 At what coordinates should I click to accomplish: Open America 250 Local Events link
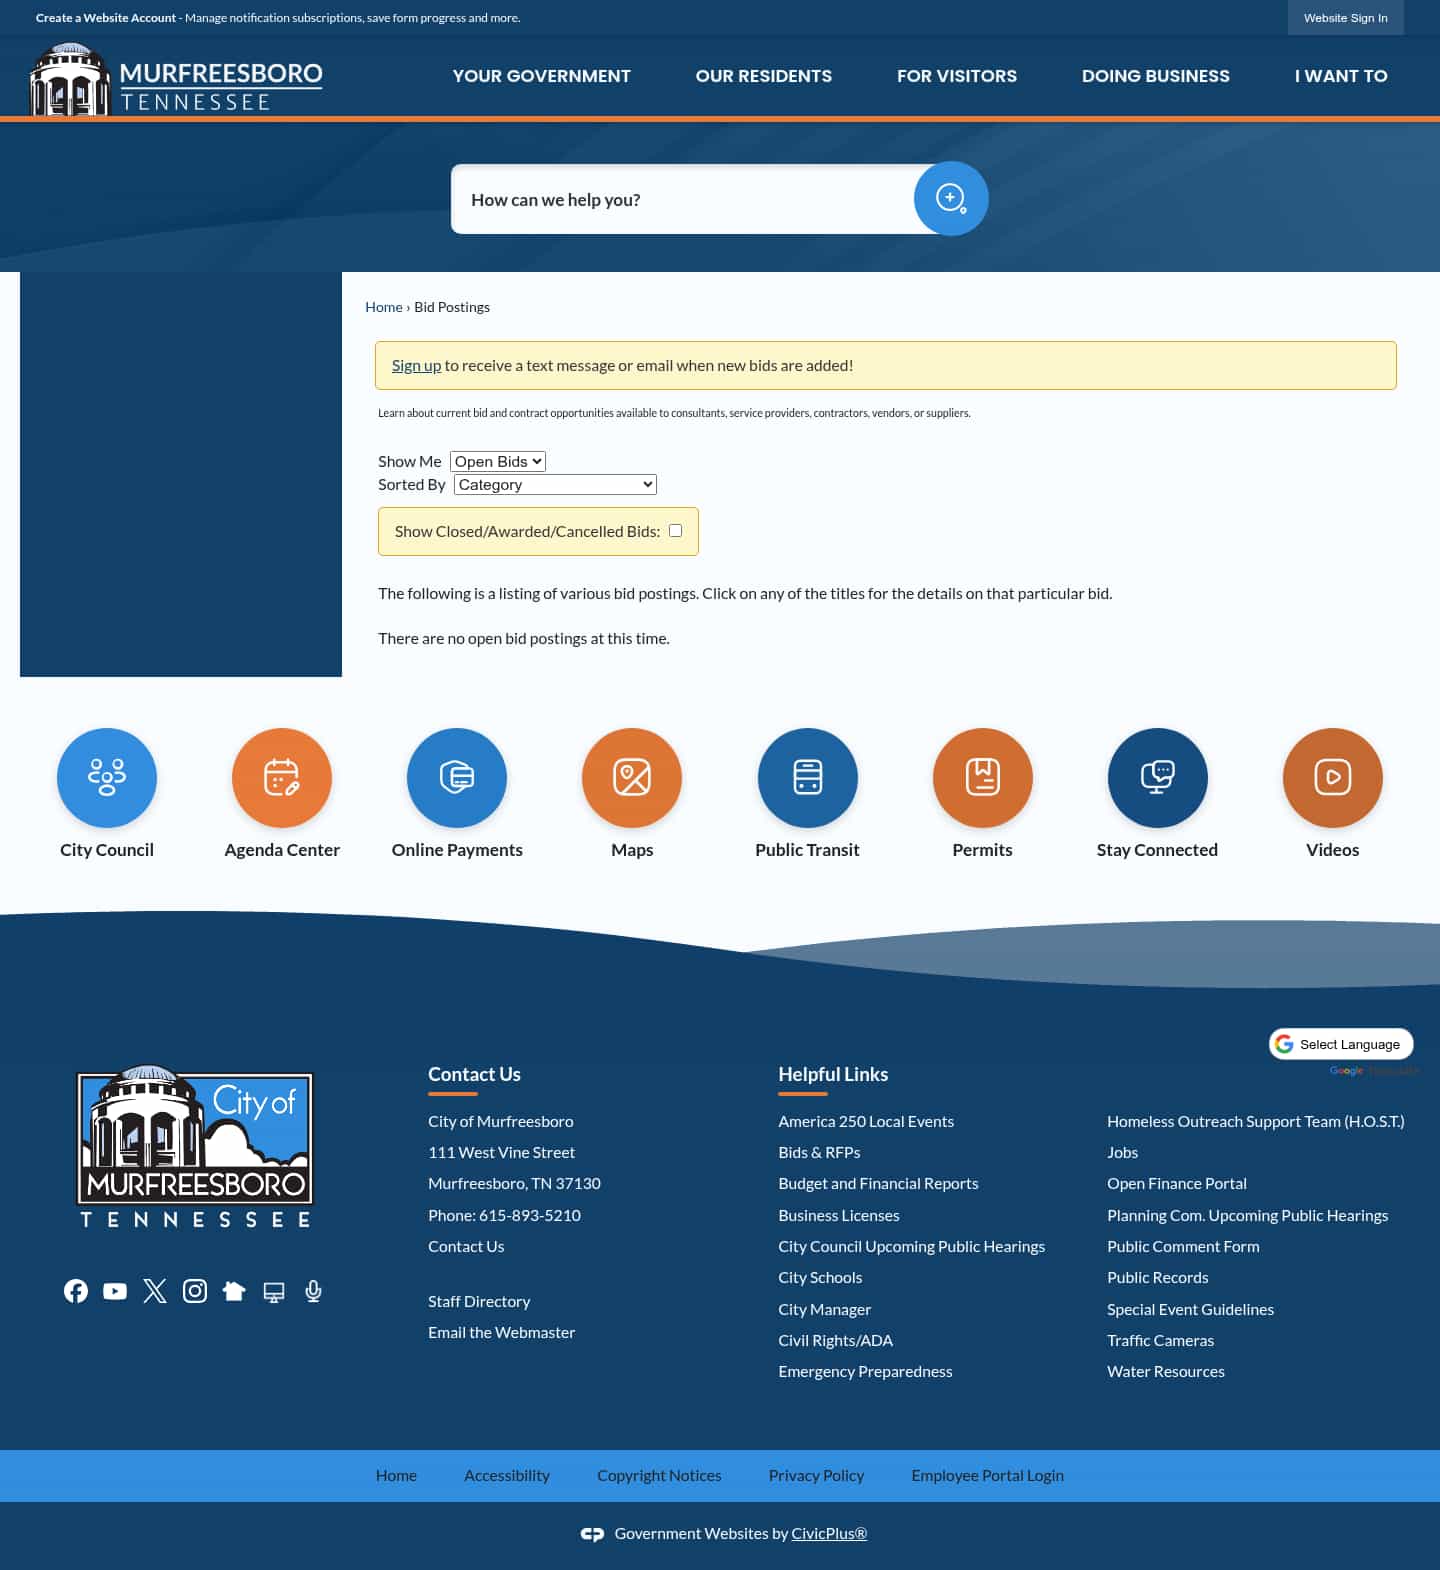866,1122
